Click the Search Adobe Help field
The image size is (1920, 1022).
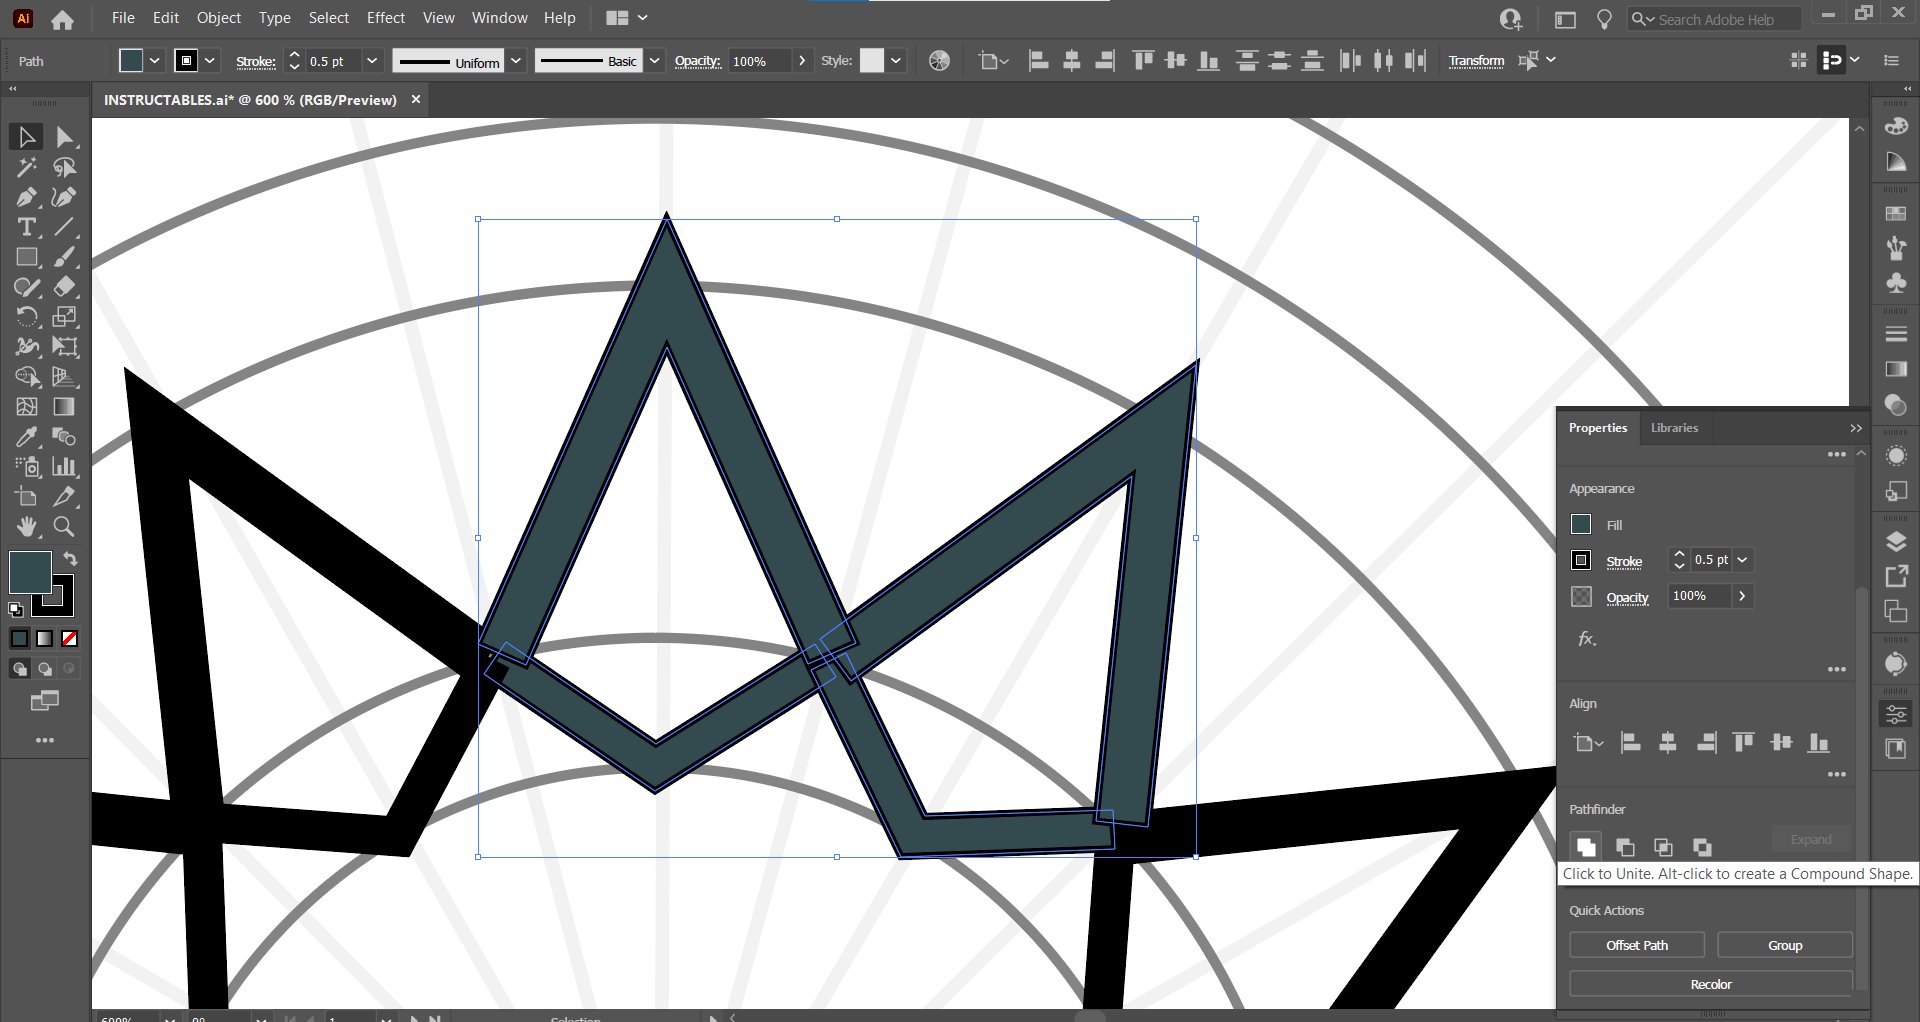coord(1714,19)
